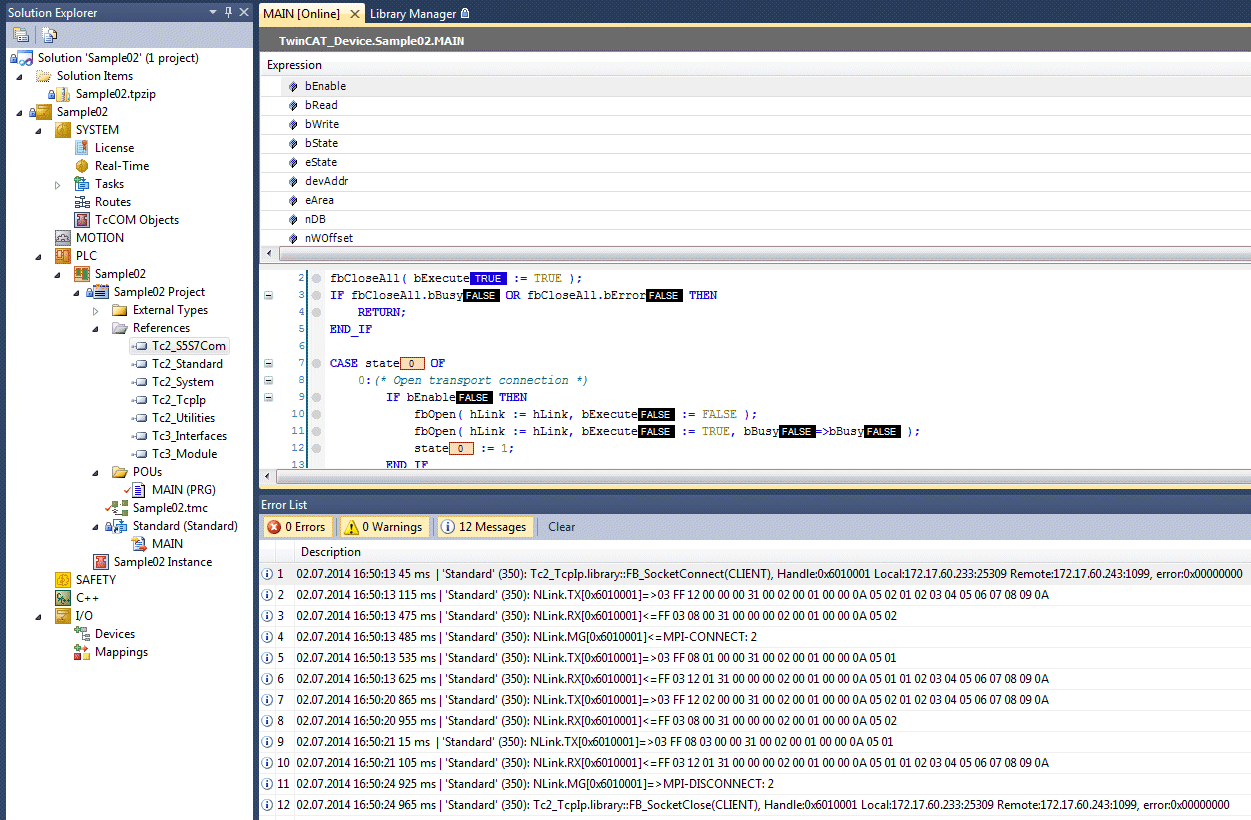Toggle auto-hide pin on Solution Explorer

tap(227, 12)
